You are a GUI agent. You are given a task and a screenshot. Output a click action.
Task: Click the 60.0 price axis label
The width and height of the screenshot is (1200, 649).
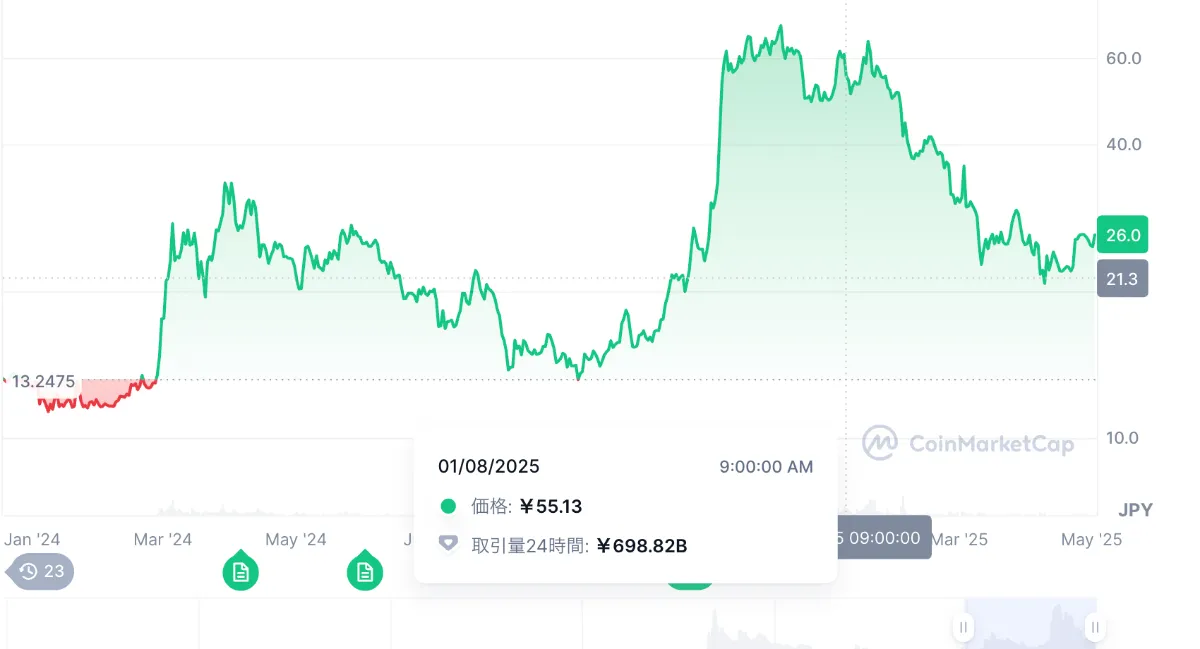pos(1123,59)
